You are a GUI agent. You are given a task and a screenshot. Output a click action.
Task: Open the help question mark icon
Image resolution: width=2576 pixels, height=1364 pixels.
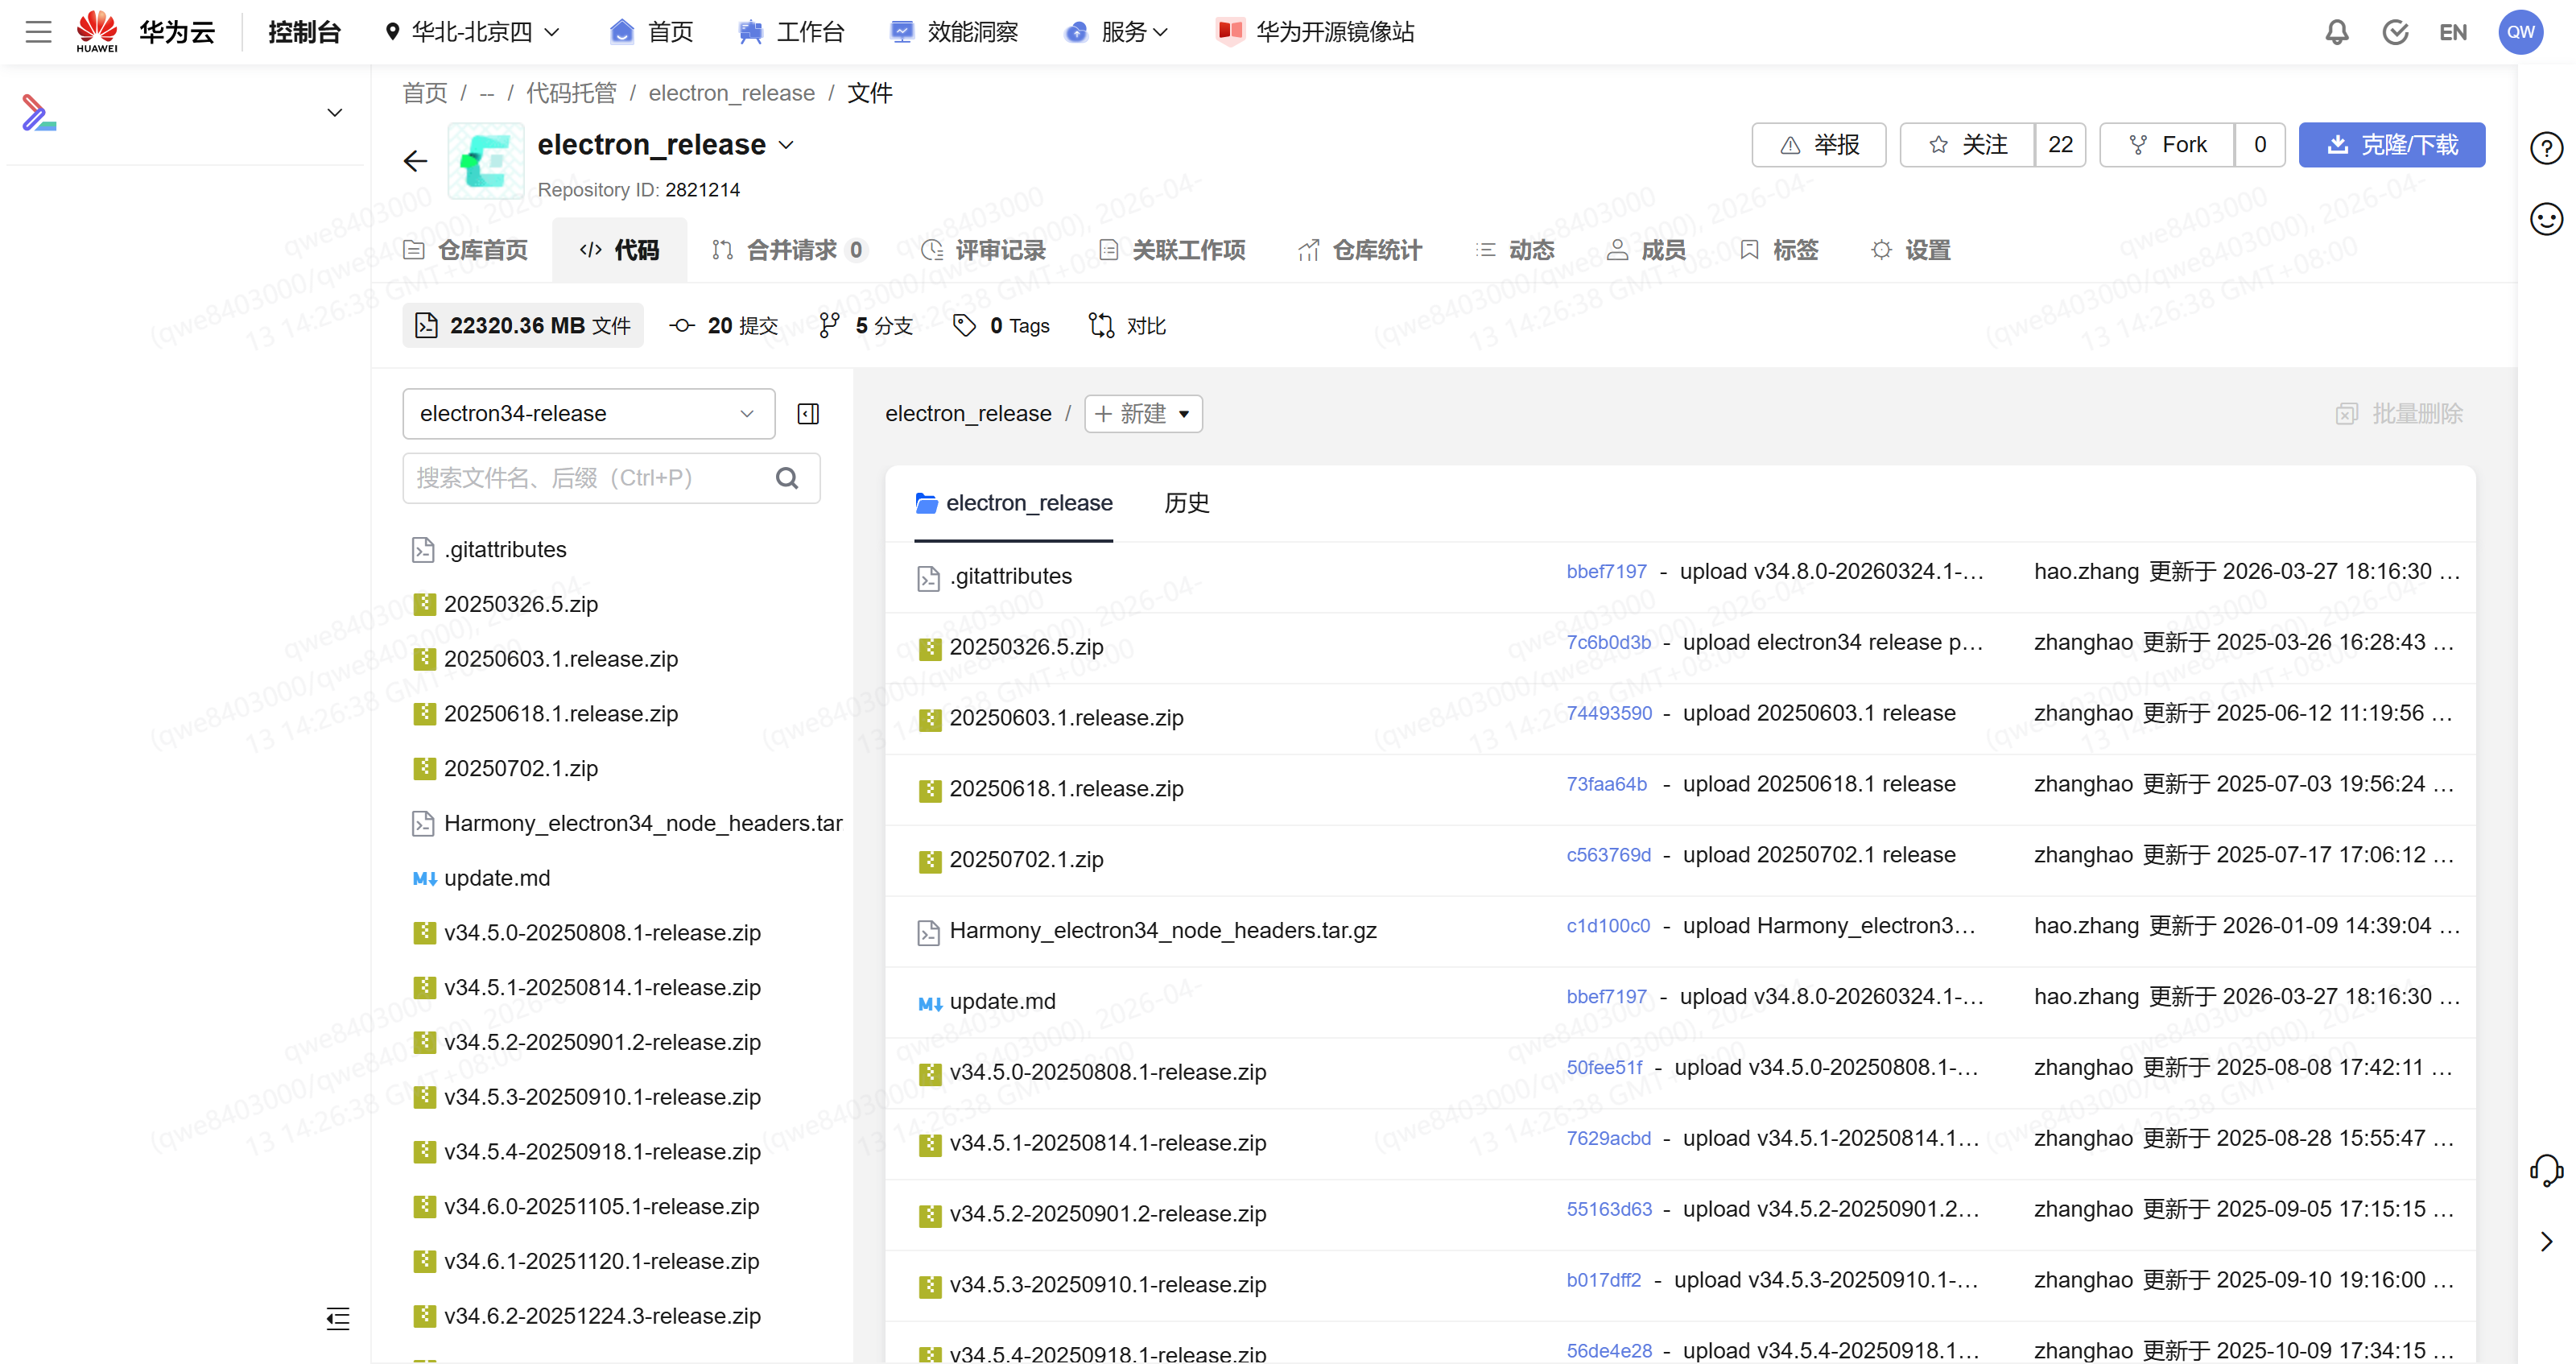click(x=2546, y=148)
